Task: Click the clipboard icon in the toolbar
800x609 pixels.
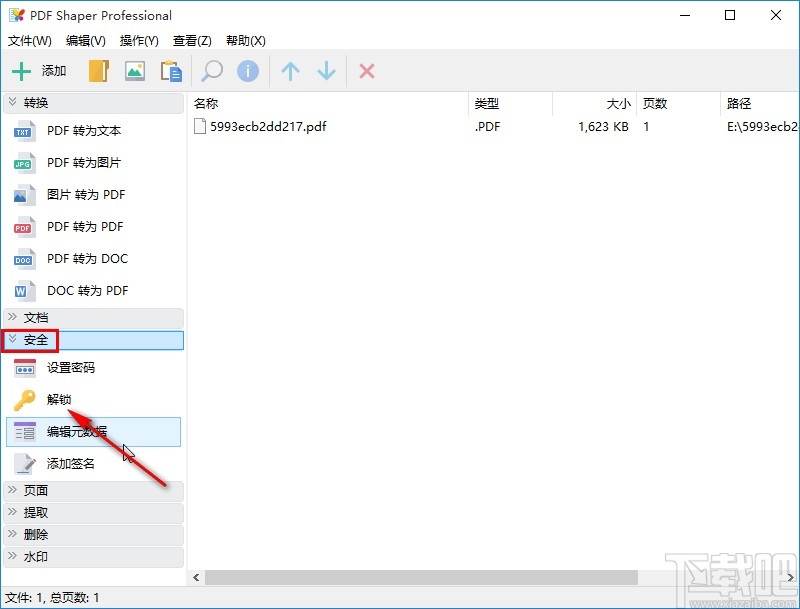Action: [x=170, y=70]
